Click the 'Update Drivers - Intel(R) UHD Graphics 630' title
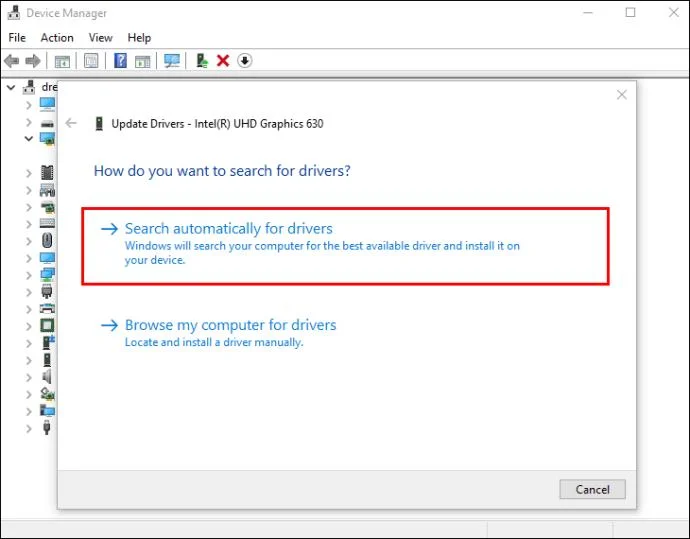The width and height of the screenshot is (690, 539). click(217, 124)
